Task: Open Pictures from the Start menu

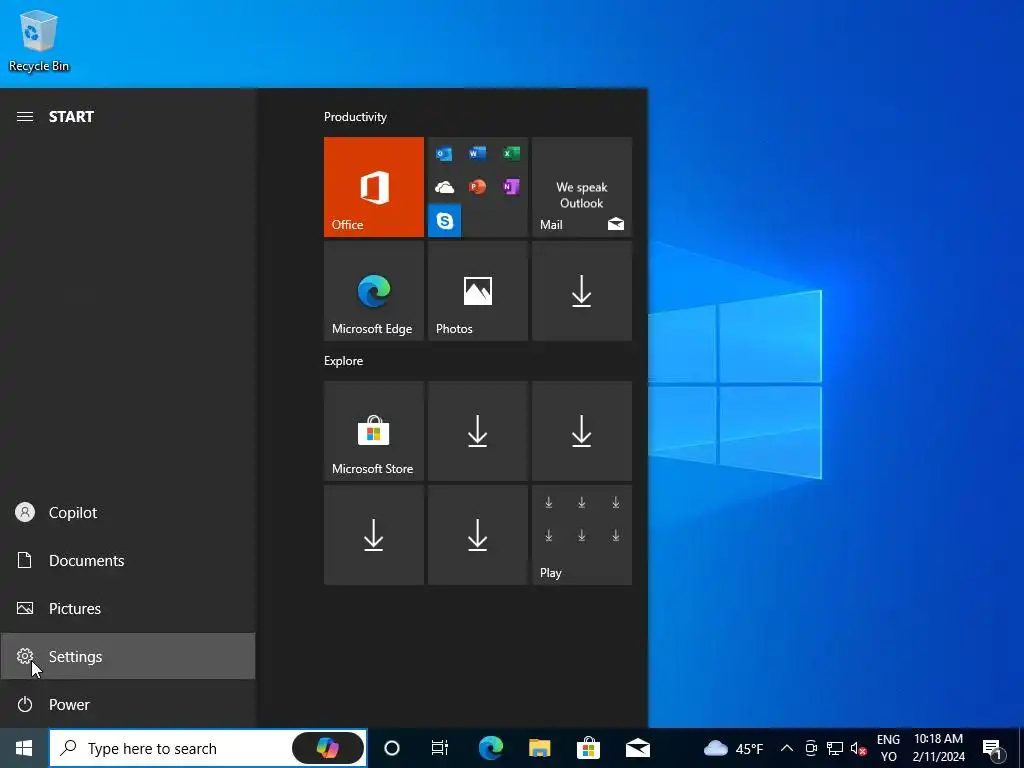Action: [x=128, y=609]
